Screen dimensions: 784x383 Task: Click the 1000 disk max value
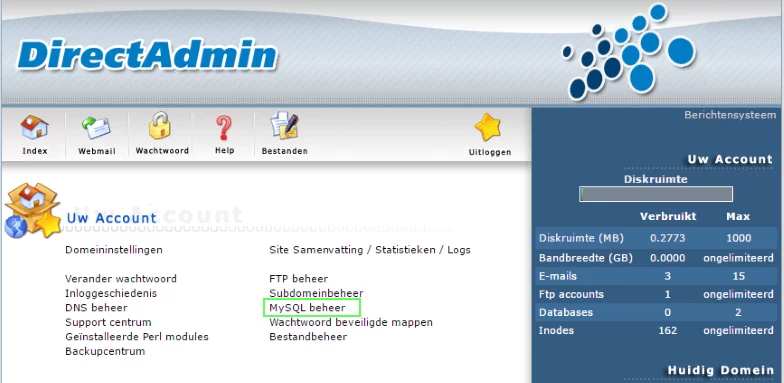738,238
